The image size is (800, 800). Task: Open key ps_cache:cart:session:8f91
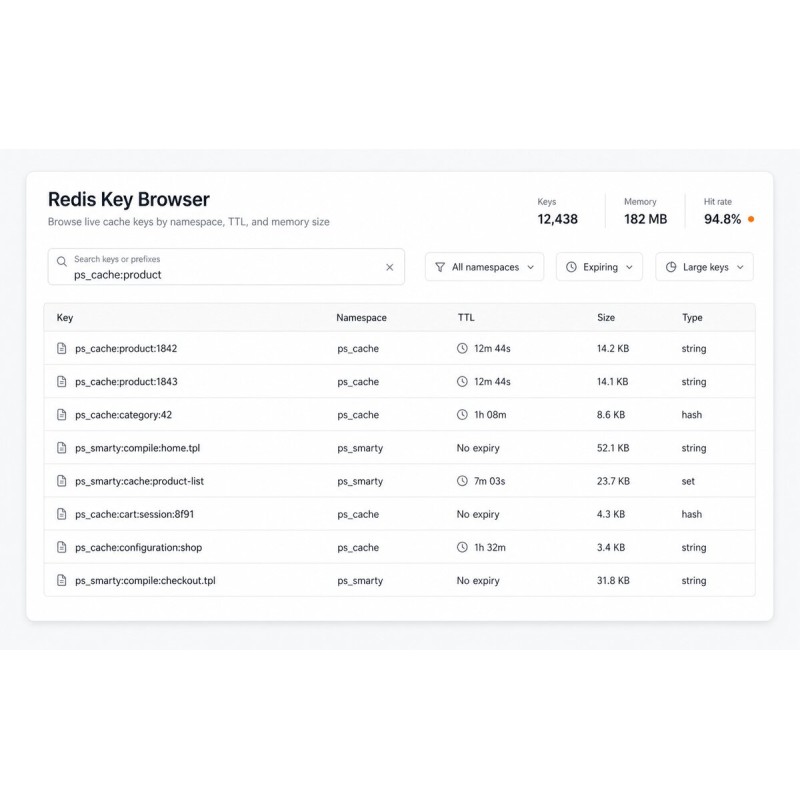point(135,514)
